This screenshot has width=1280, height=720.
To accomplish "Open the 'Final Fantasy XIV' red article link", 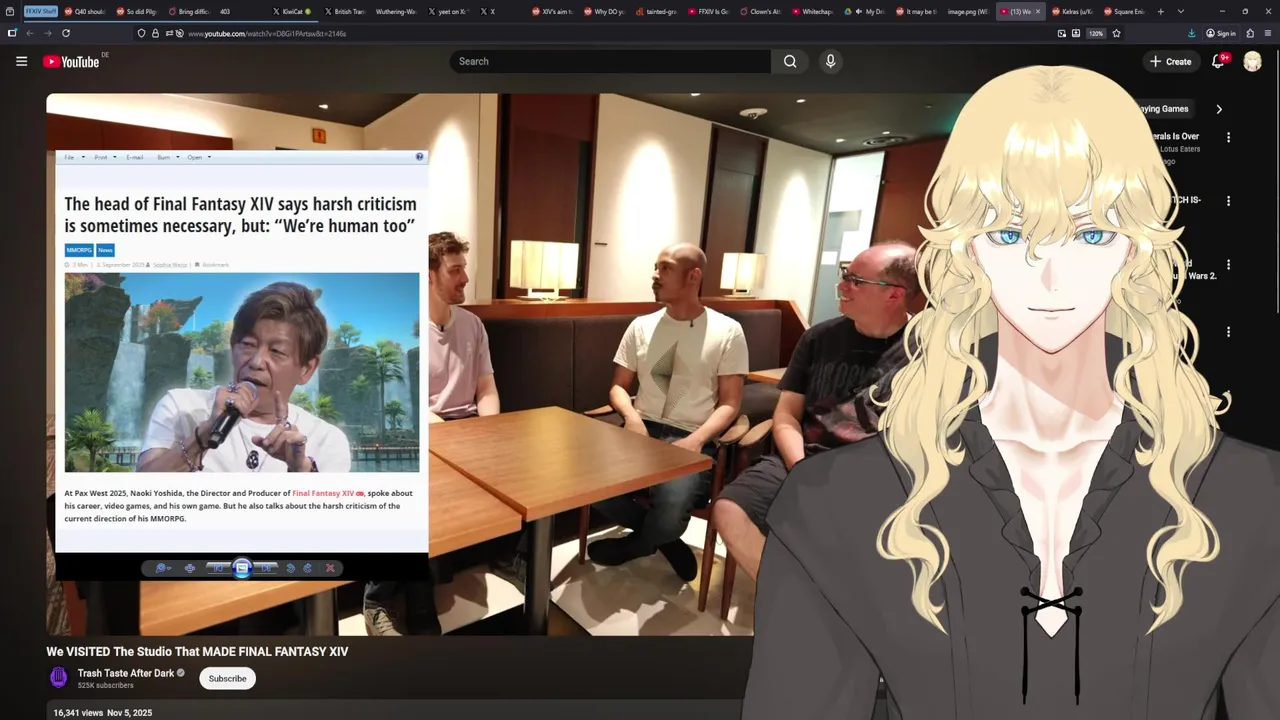I will tap(328, 493).
